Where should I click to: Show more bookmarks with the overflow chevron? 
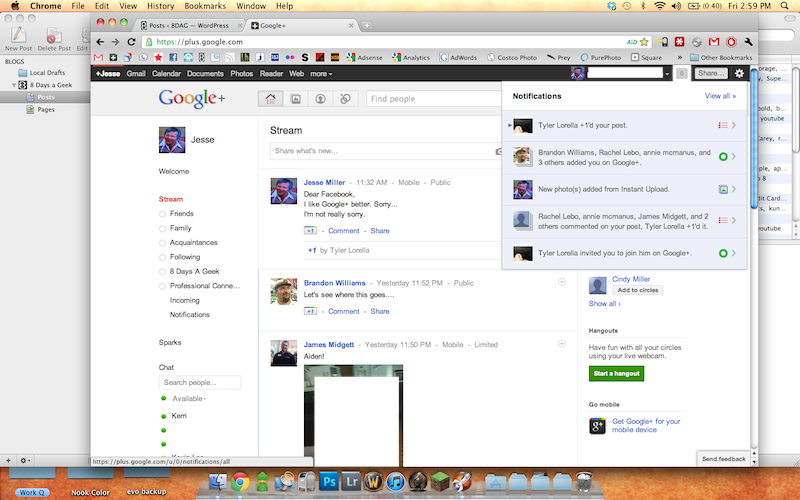tap(680, 57)
